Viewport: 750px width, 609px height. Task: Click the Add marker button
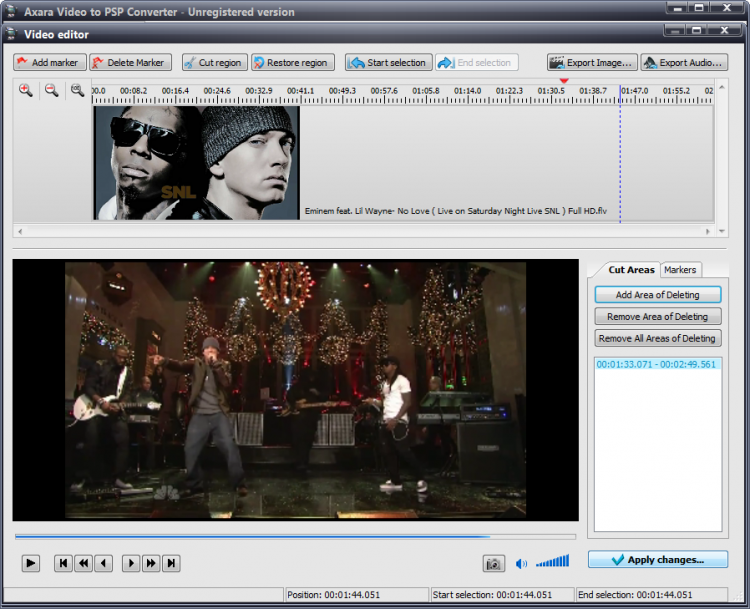tap(49, 62)
